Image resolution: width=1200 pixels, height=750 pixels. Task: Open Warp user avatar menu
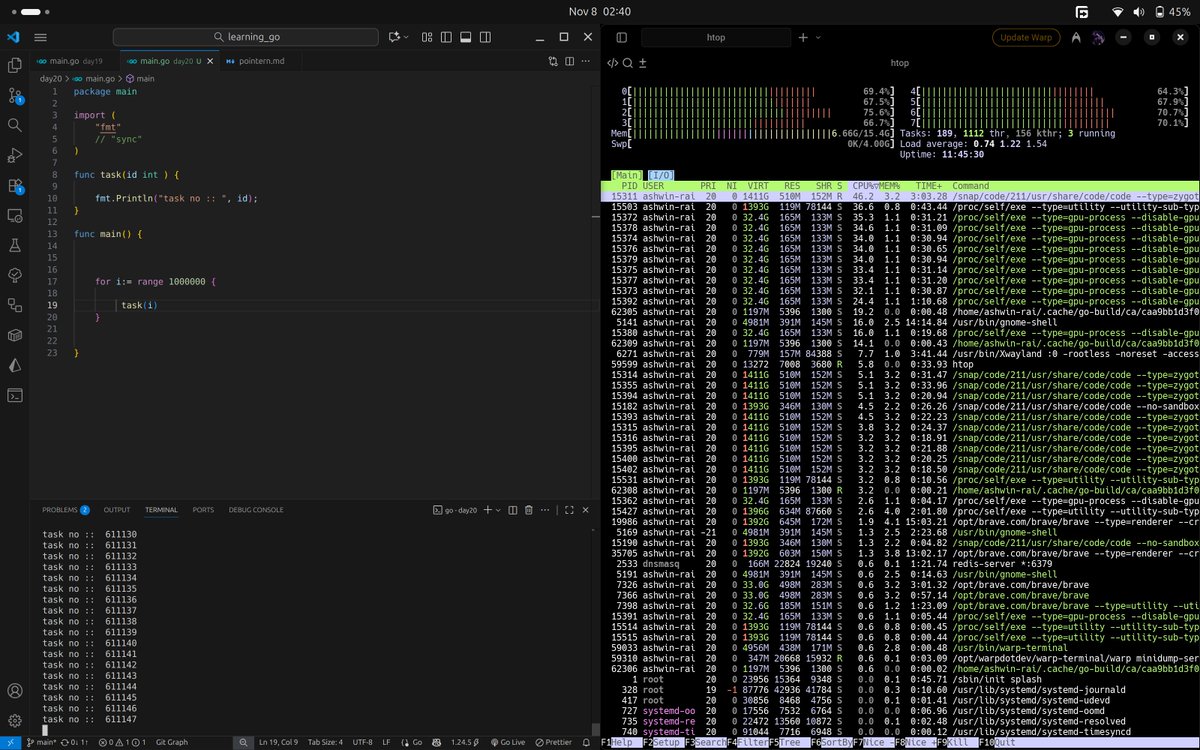1098,38
